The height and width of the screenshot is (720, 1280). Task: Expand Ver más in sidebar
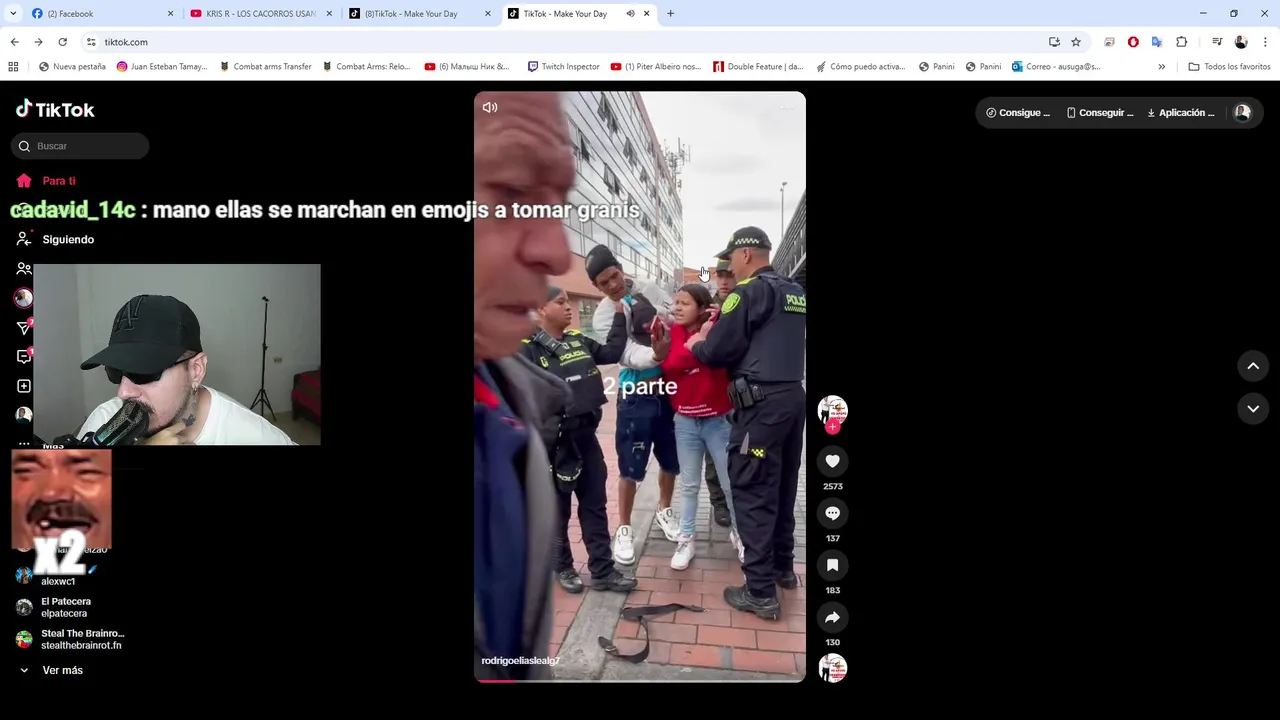[x=50, y=670]
